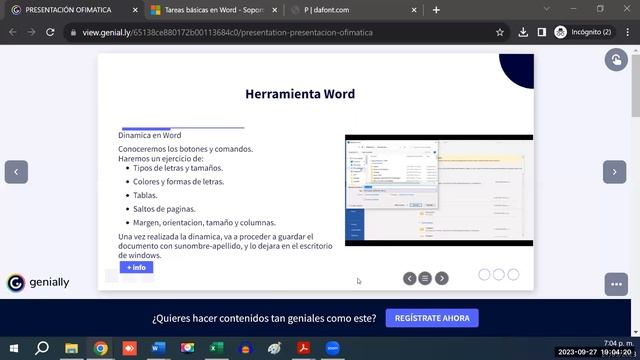Click the + info button
The width and height of the screenshot is (640, 360).
(x=136, y=267)
